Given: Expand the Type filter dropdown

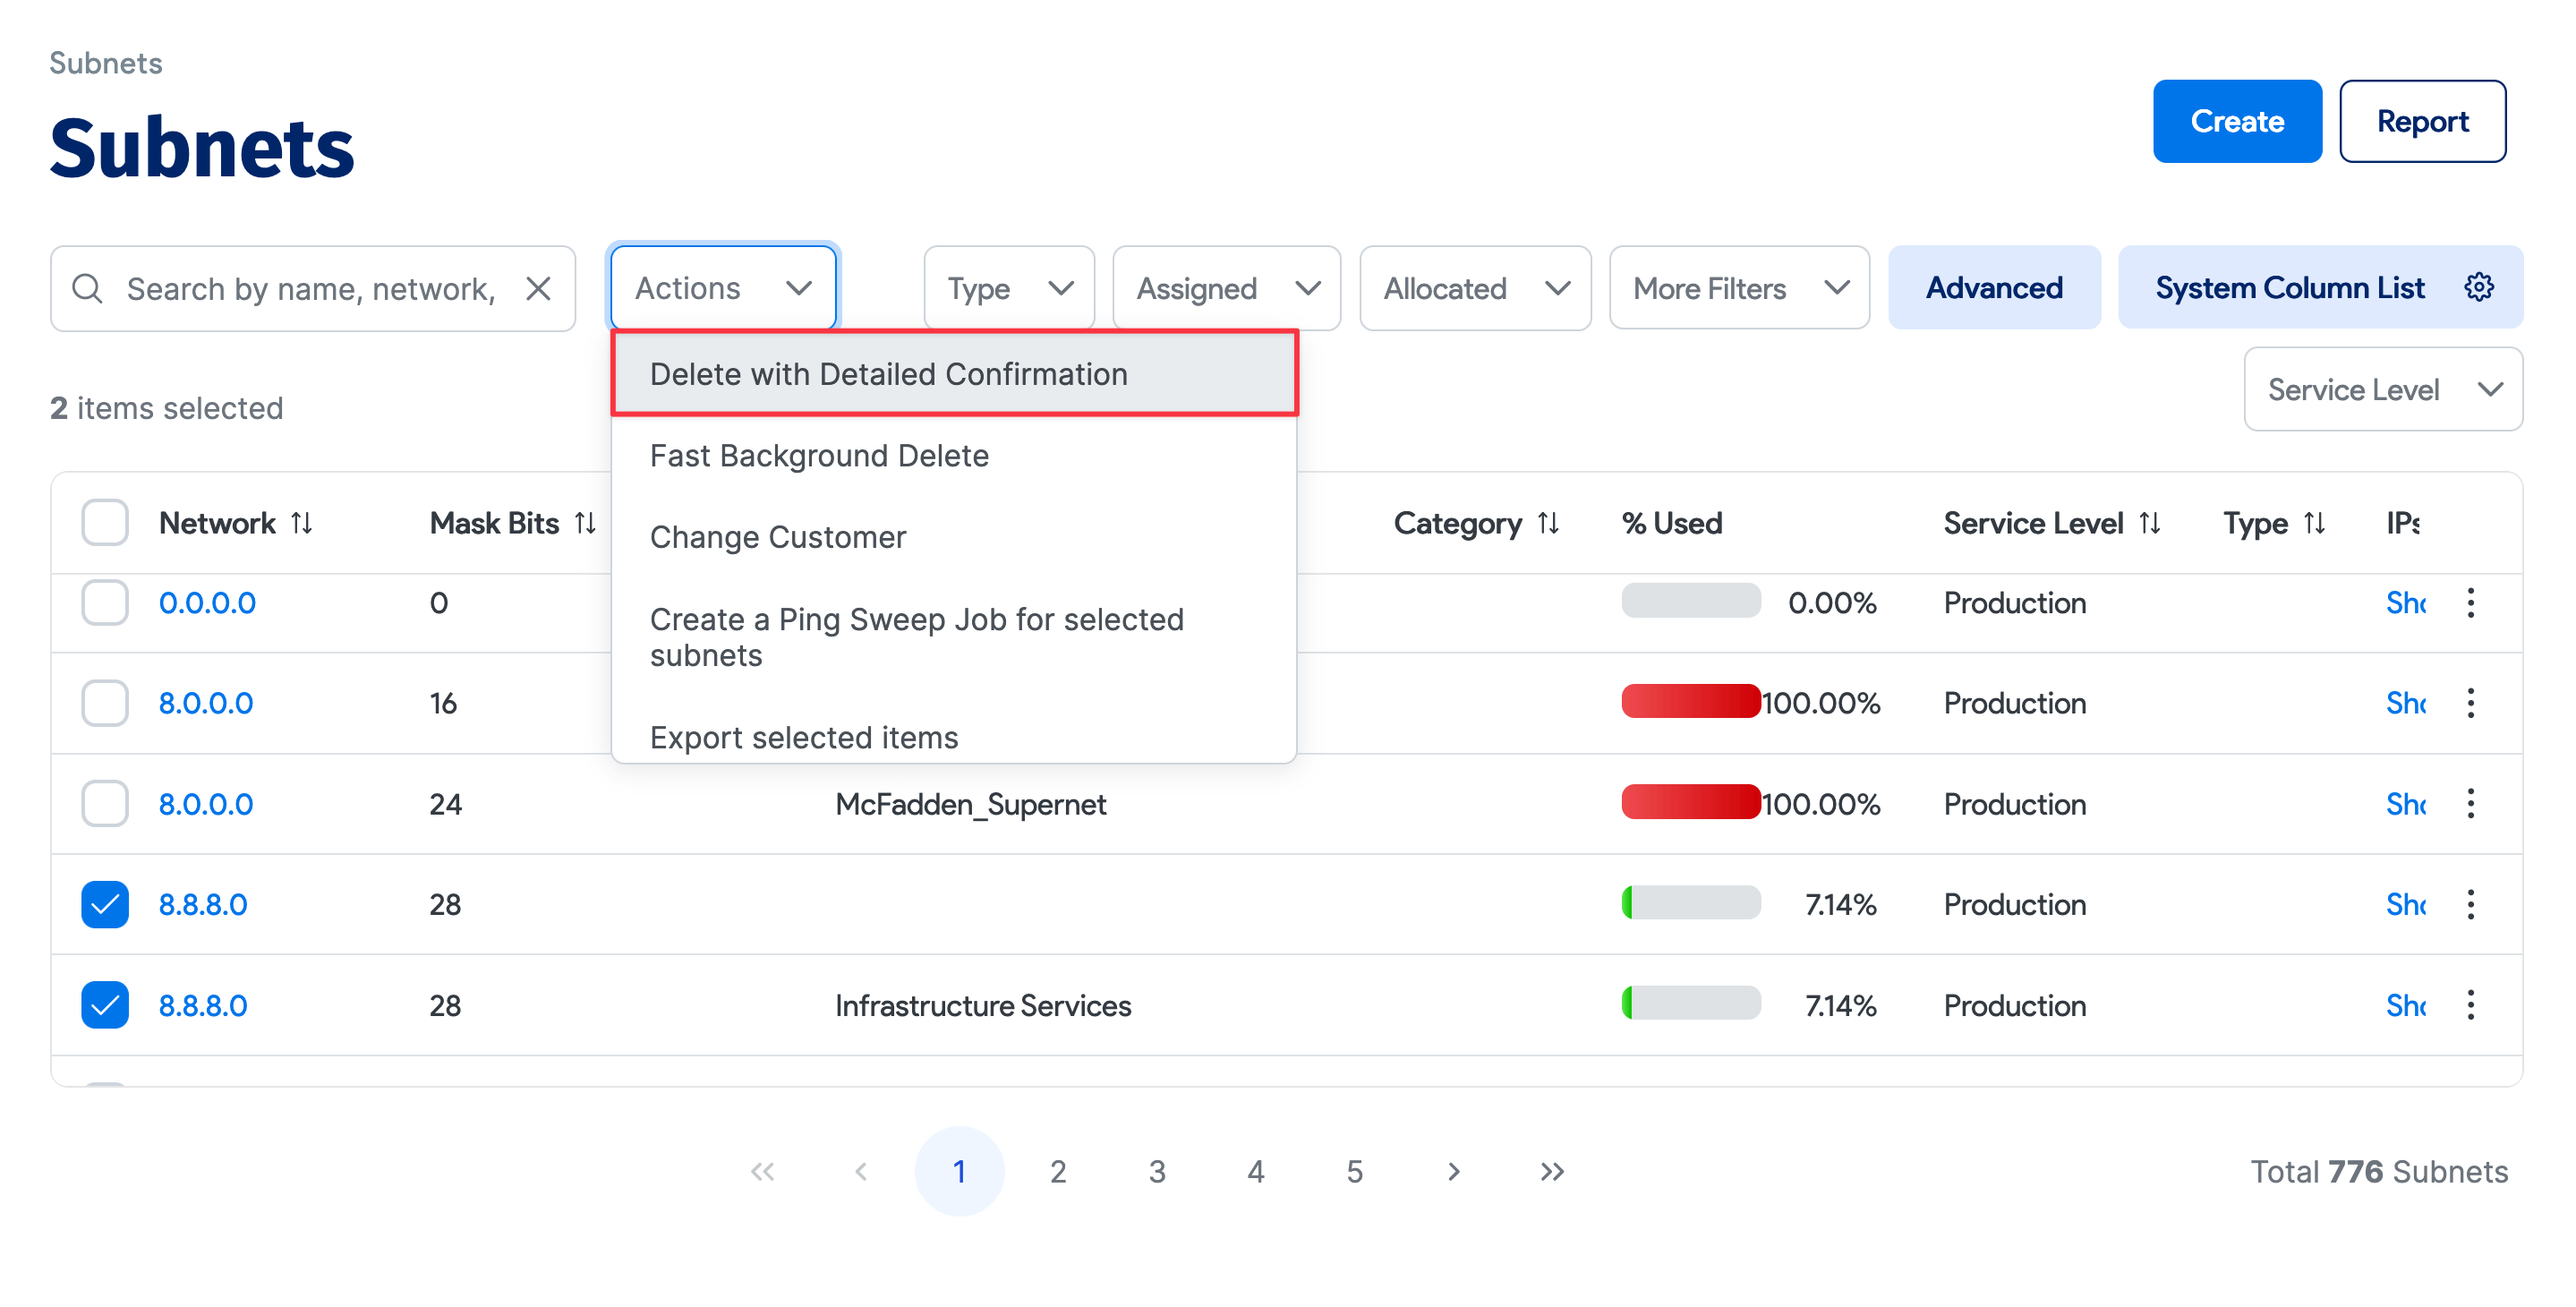Looking at the screenshot, I should pos(1008,289).
